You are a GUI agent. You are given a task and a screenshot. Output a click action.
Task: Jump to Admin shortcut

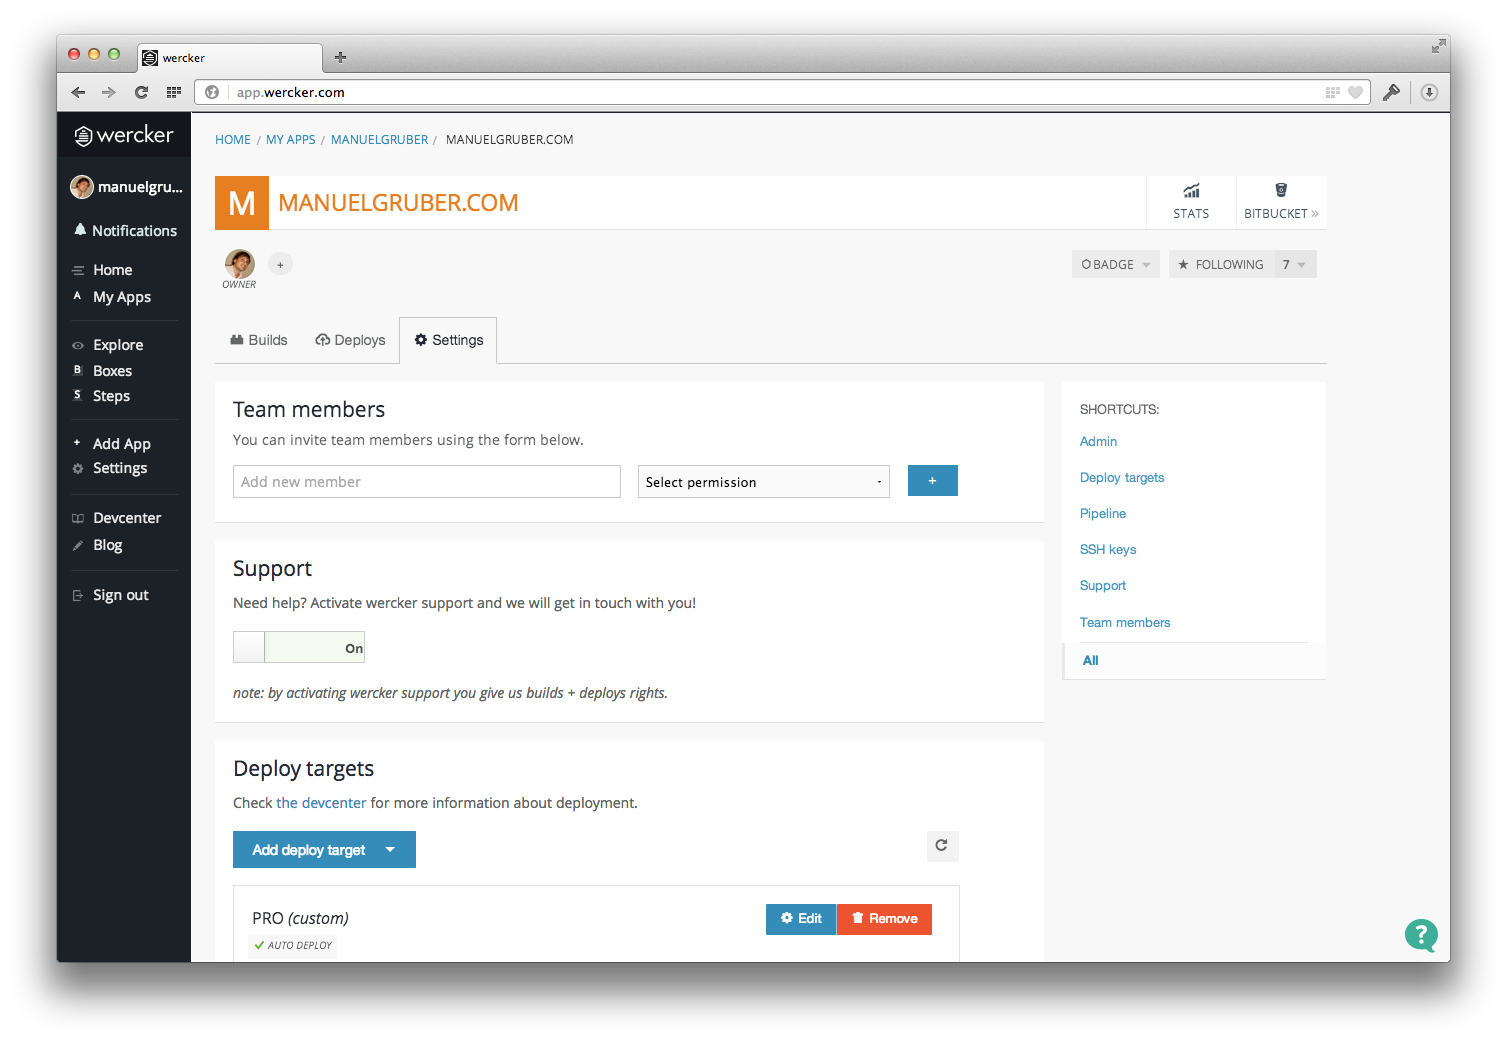pos(1098,441)
